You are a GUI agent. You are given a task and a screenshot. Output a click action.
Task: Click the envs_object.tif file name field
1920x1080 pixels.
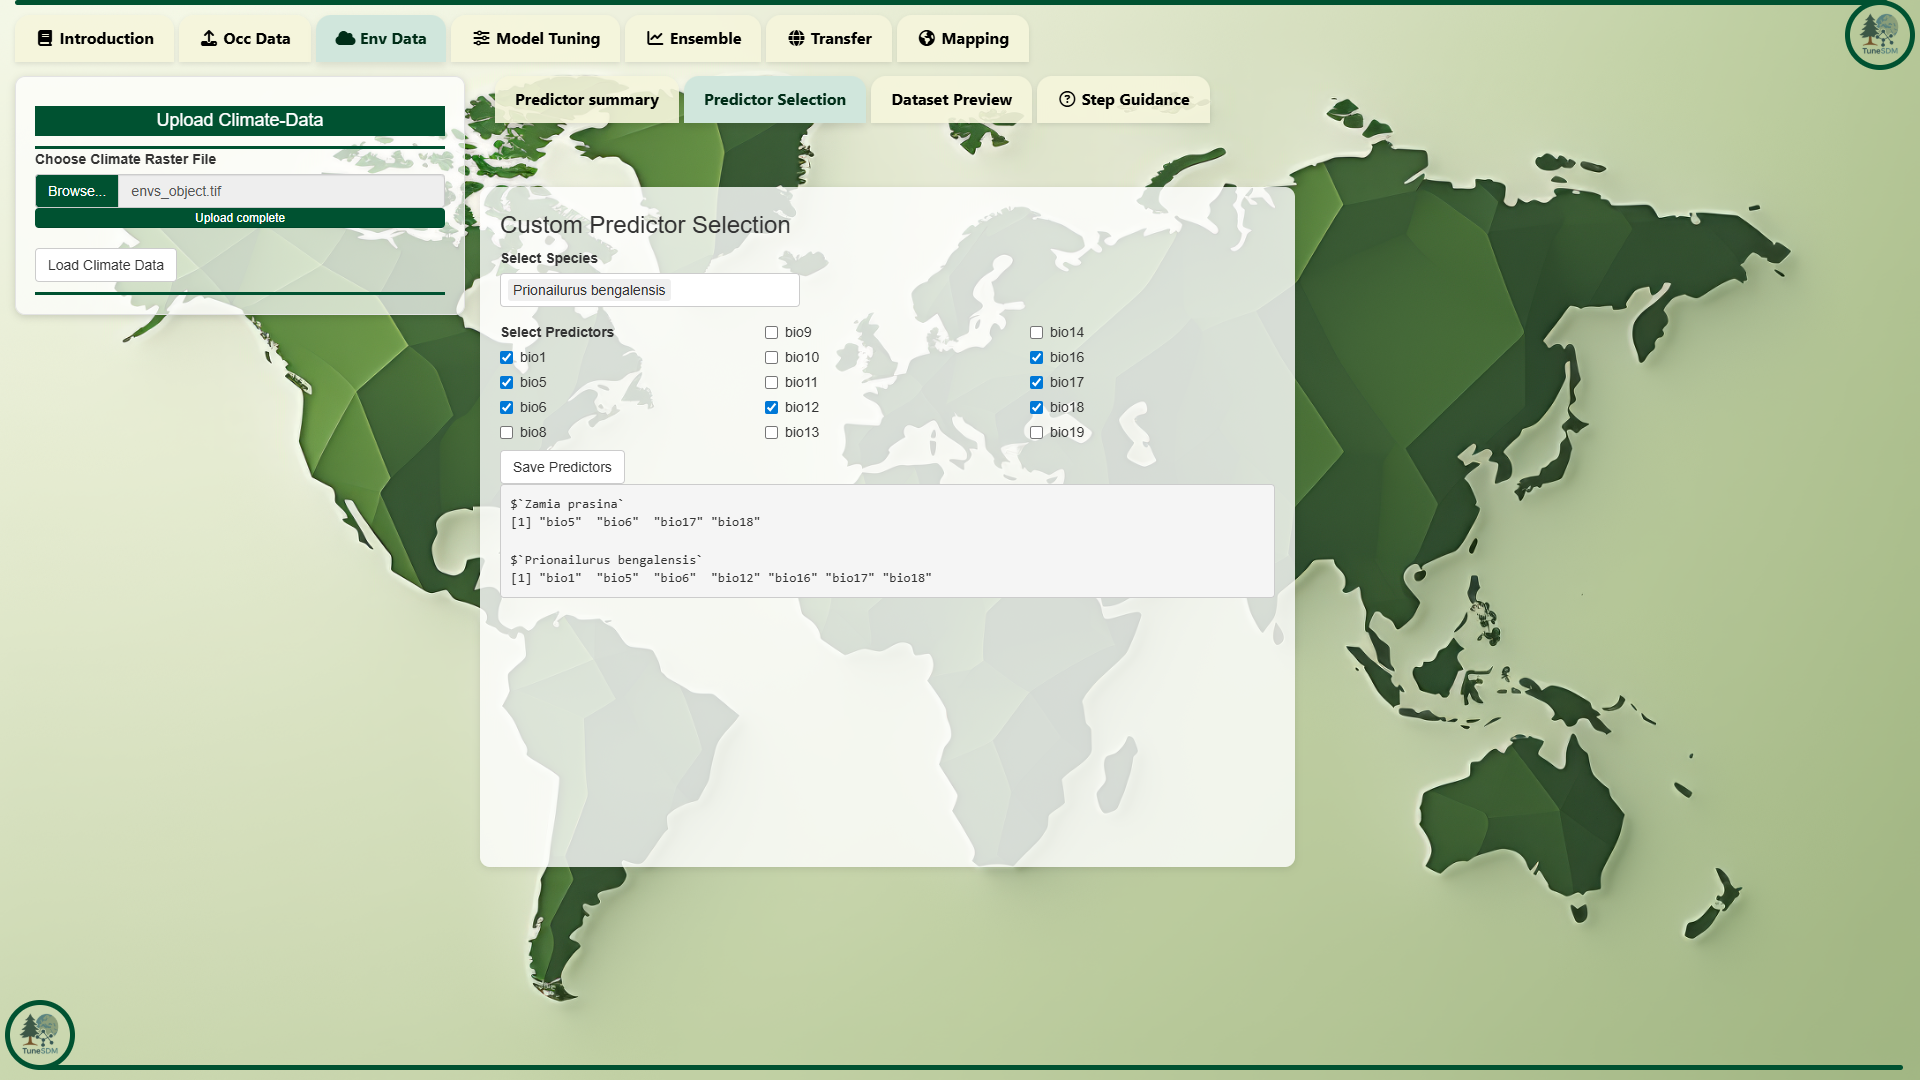(x=280, y=191)
